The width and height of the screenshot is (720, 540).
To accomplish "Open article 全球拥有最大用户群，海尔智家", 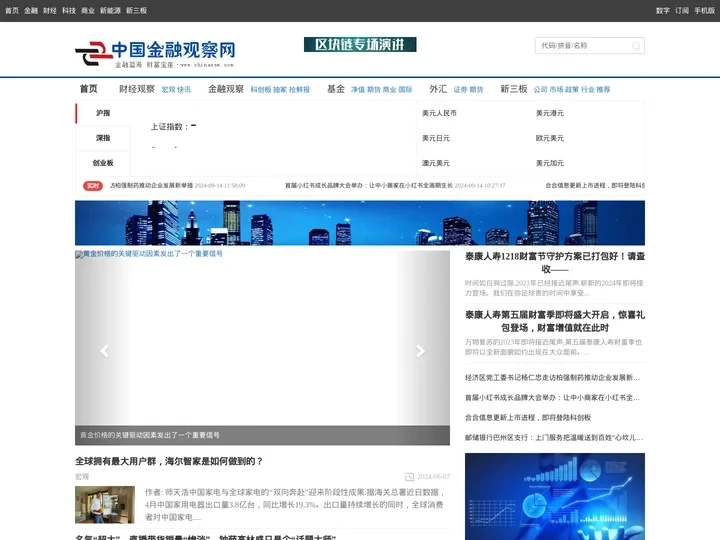I will (x=169, y=461).
